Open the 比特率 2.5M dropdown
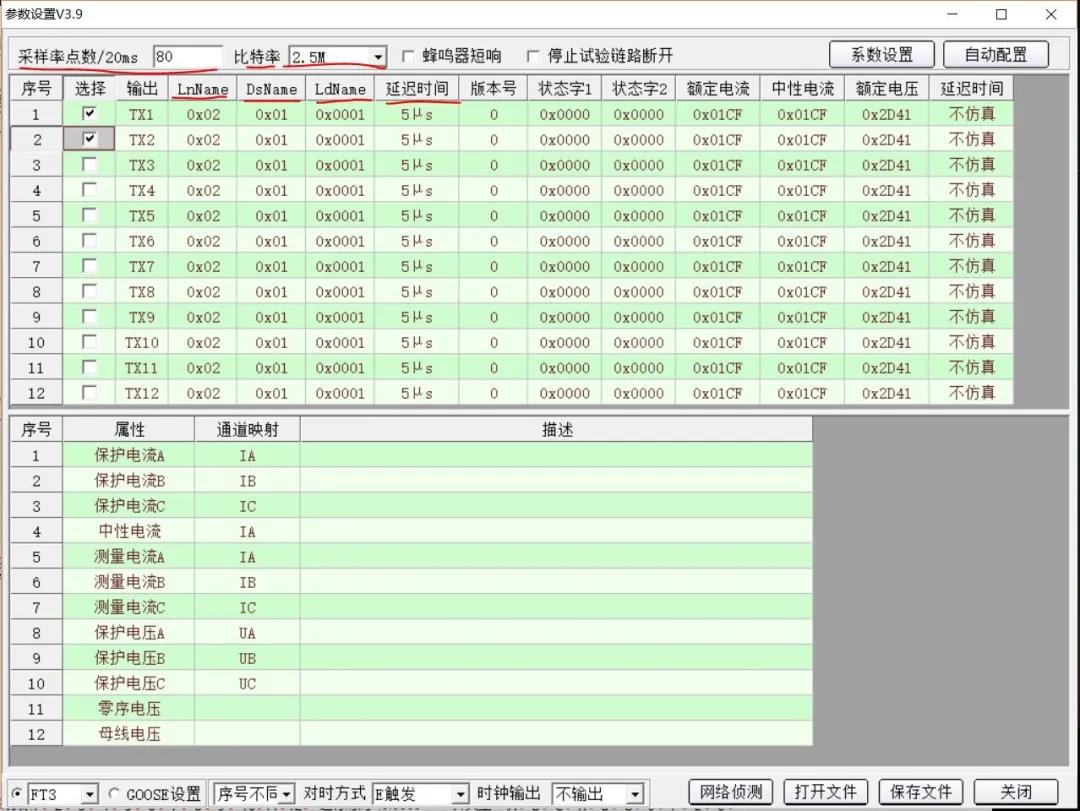1080x811 pixels. (x=377, y=57)
